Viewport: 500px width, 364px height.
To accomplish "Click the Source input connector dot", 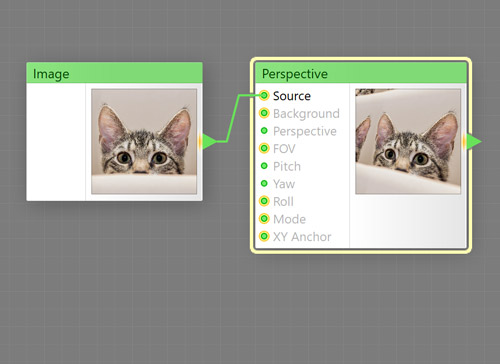I will point(264,96).
